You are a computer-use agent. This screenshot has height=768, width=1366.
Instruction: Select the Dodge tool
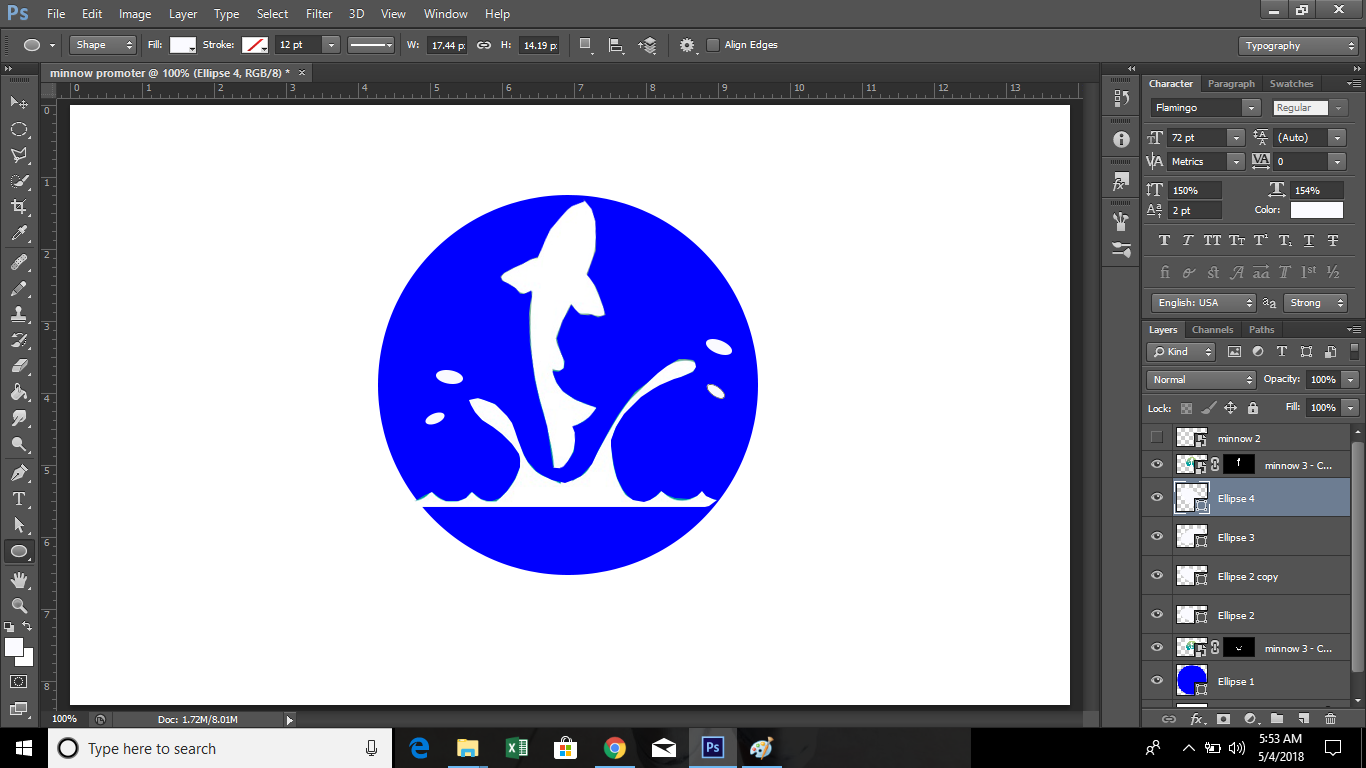coord(19,444)
